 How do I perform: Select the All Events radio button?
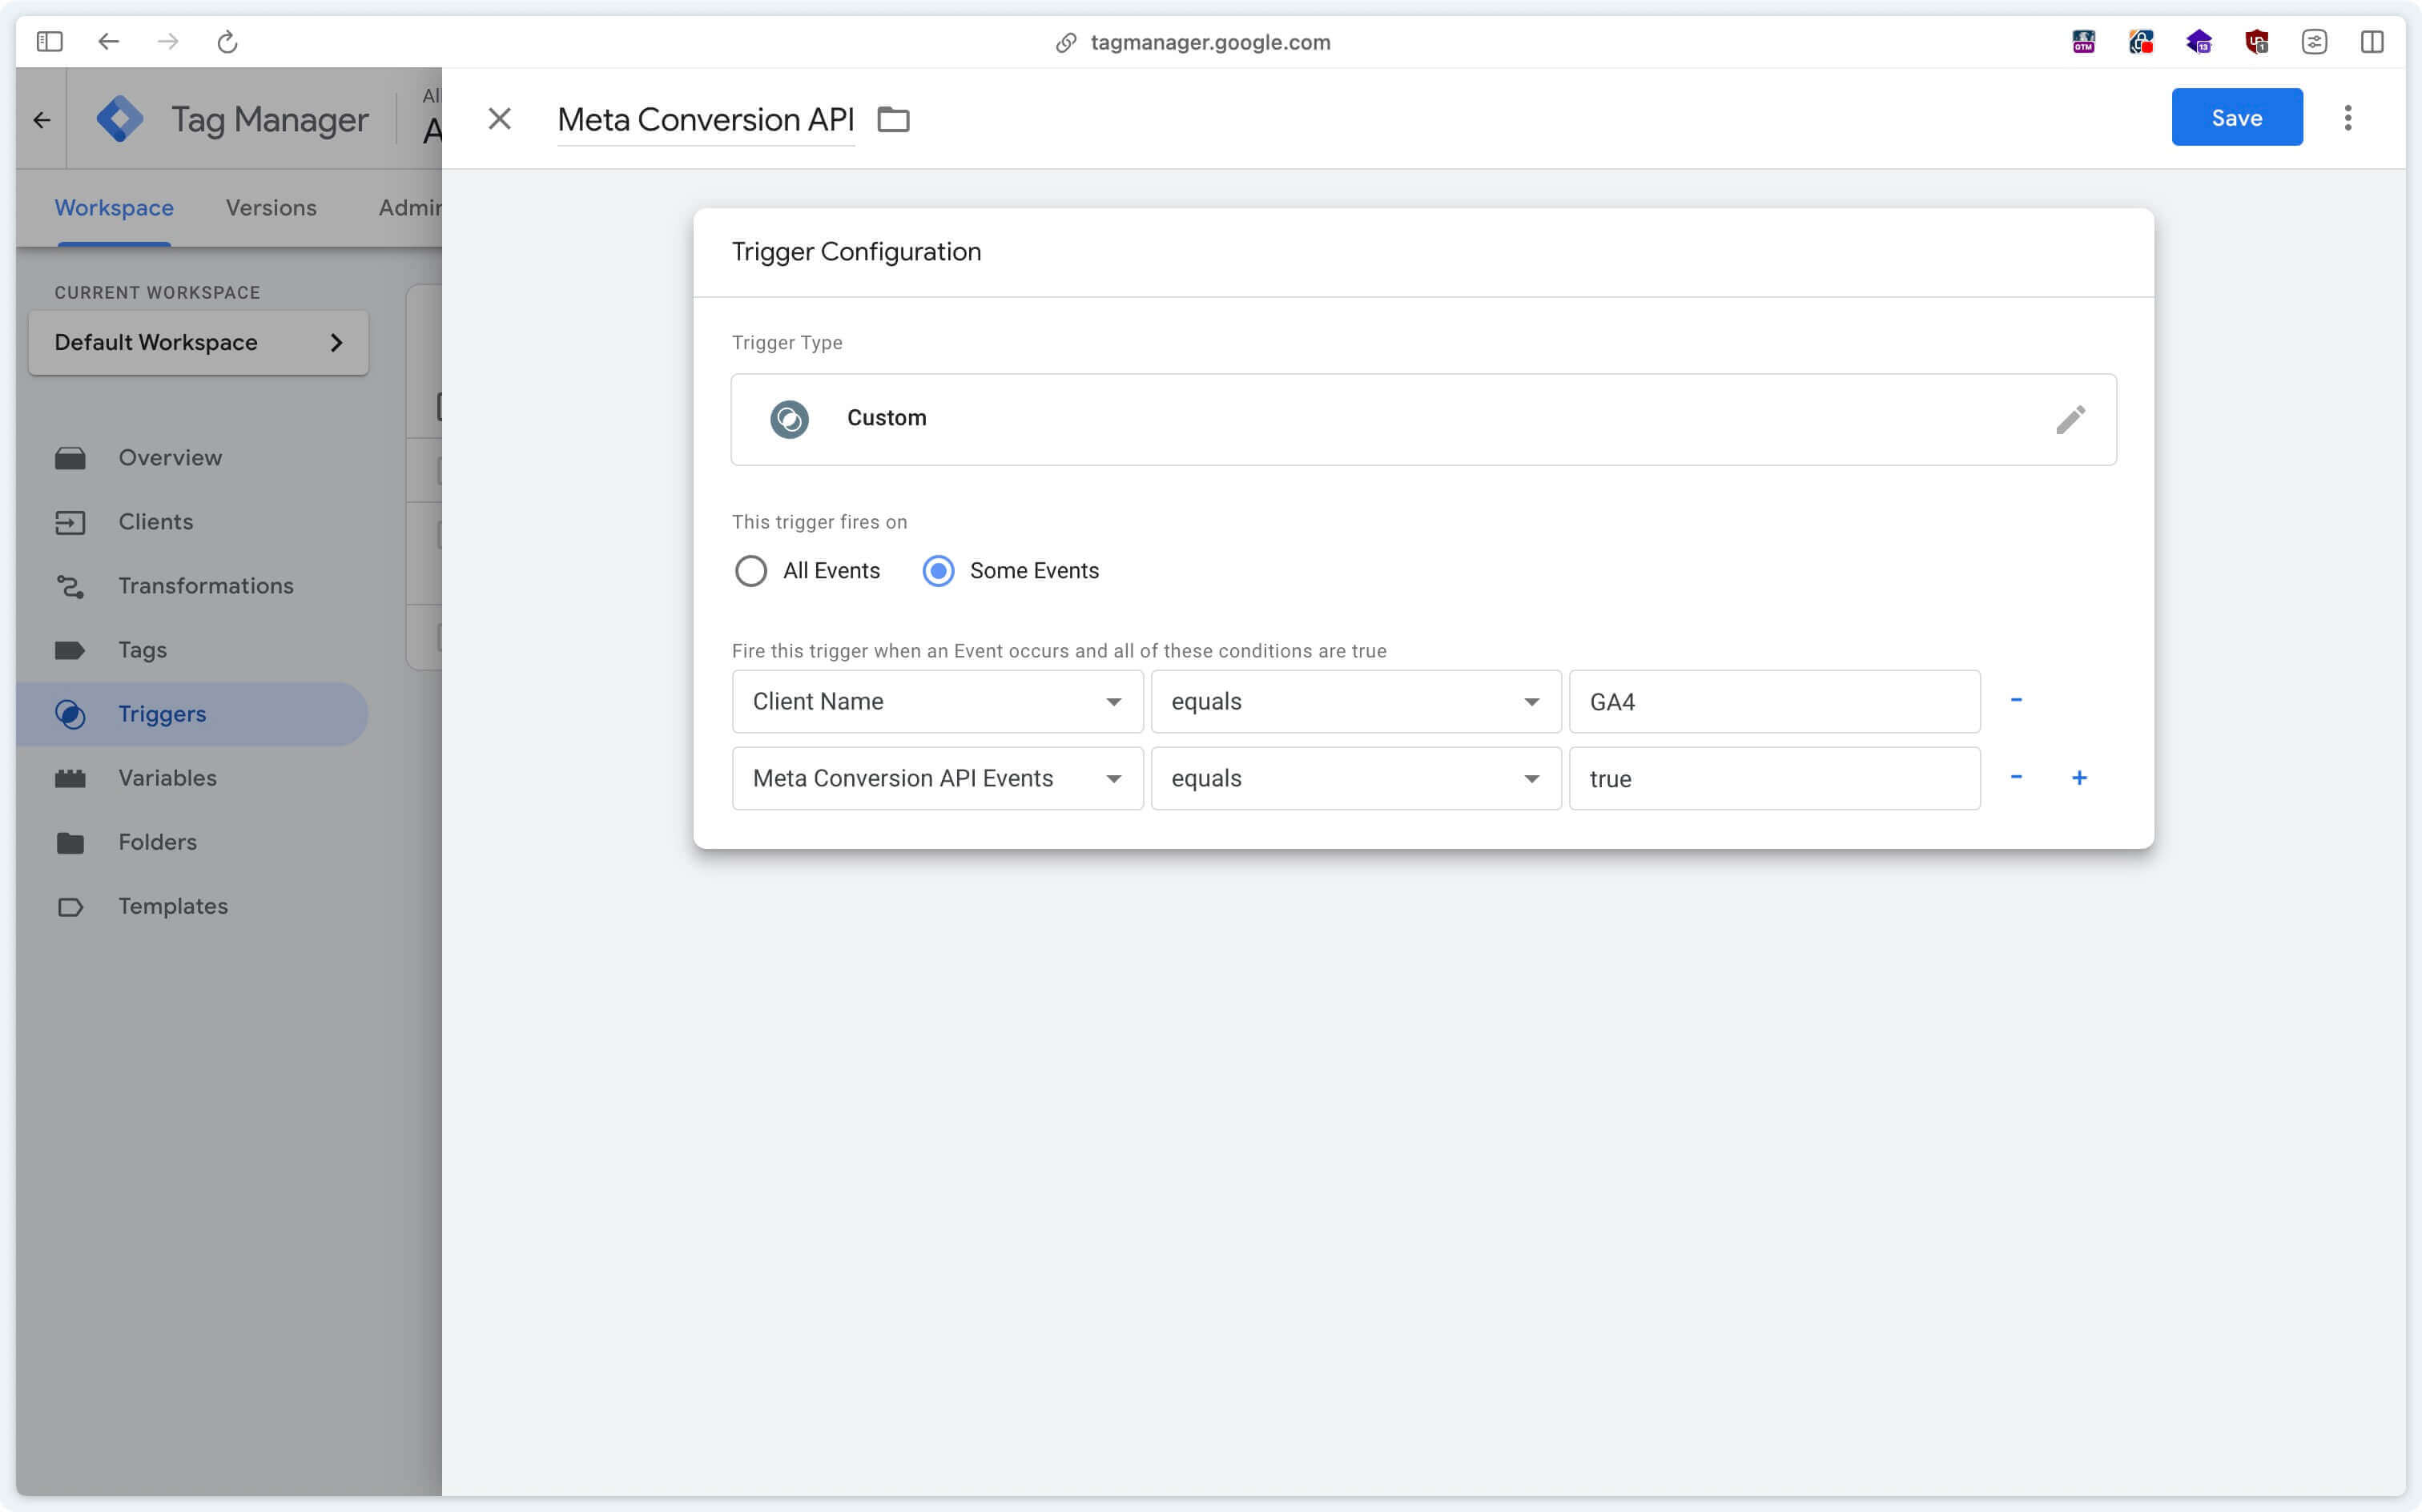750,569
